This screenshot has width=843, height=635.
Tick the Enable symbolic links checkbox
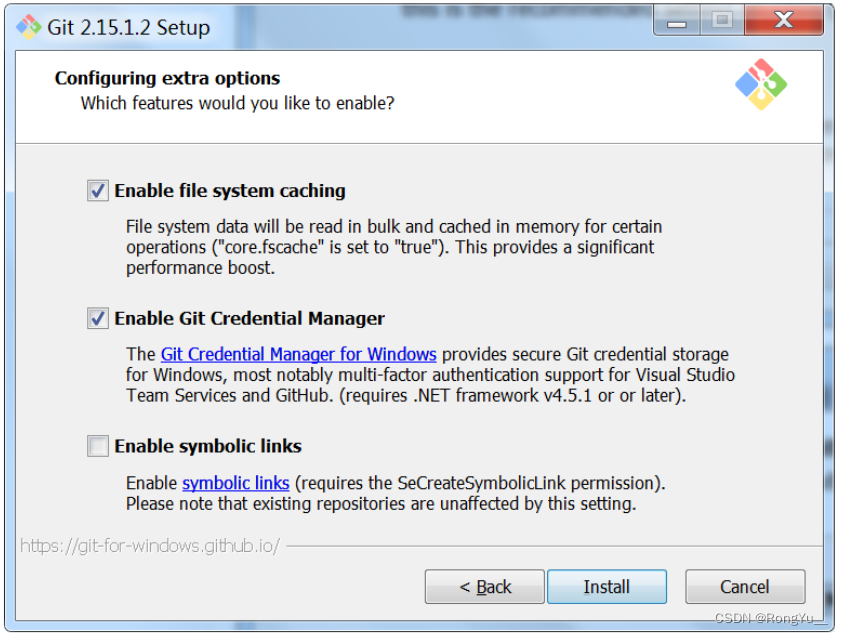[x=98, y=446]
